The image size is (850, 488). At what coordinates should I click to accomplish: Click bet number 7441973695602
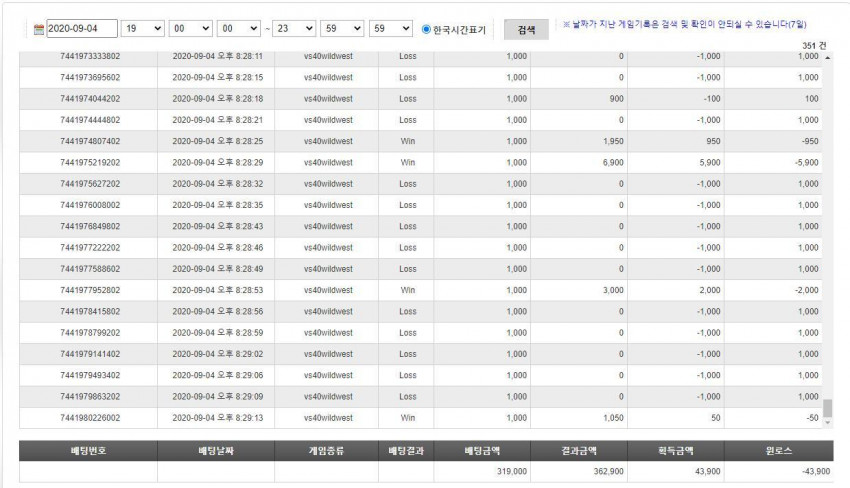tap(90, 78)
